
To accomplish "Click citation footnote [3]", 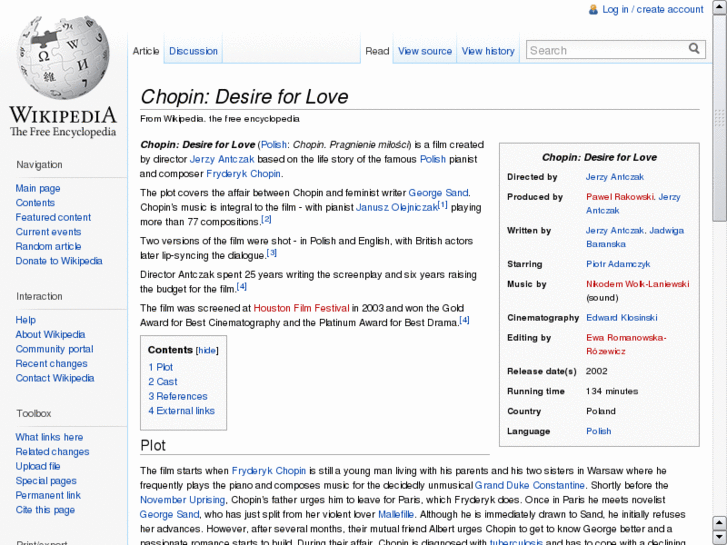I will (x=272, y=253).
